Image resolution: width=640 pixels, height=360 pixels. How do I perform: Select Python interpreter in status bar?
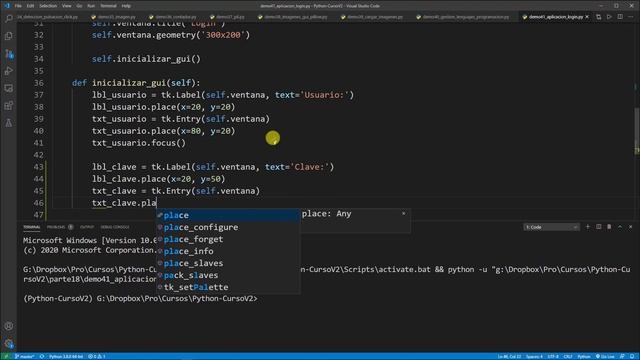click(x=65, y=357)
